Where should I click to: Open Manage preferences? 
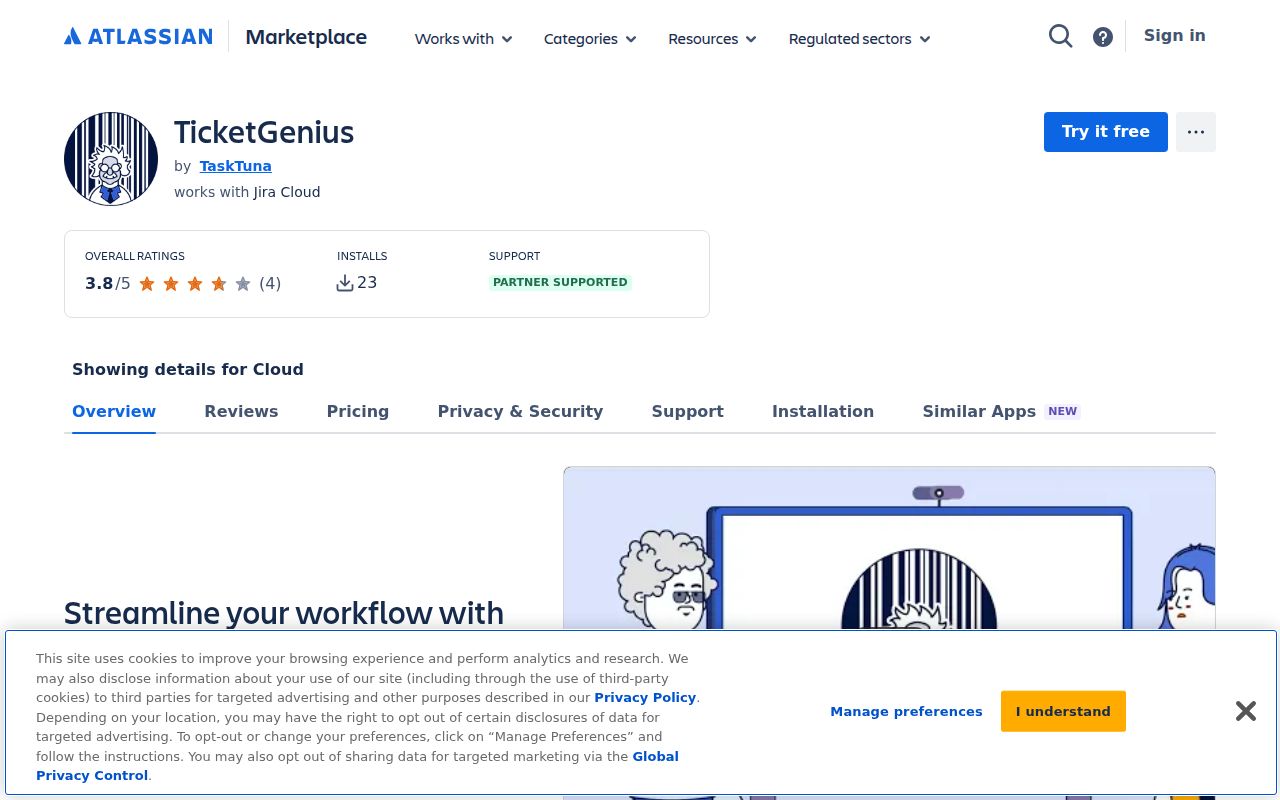pos(906,711)
